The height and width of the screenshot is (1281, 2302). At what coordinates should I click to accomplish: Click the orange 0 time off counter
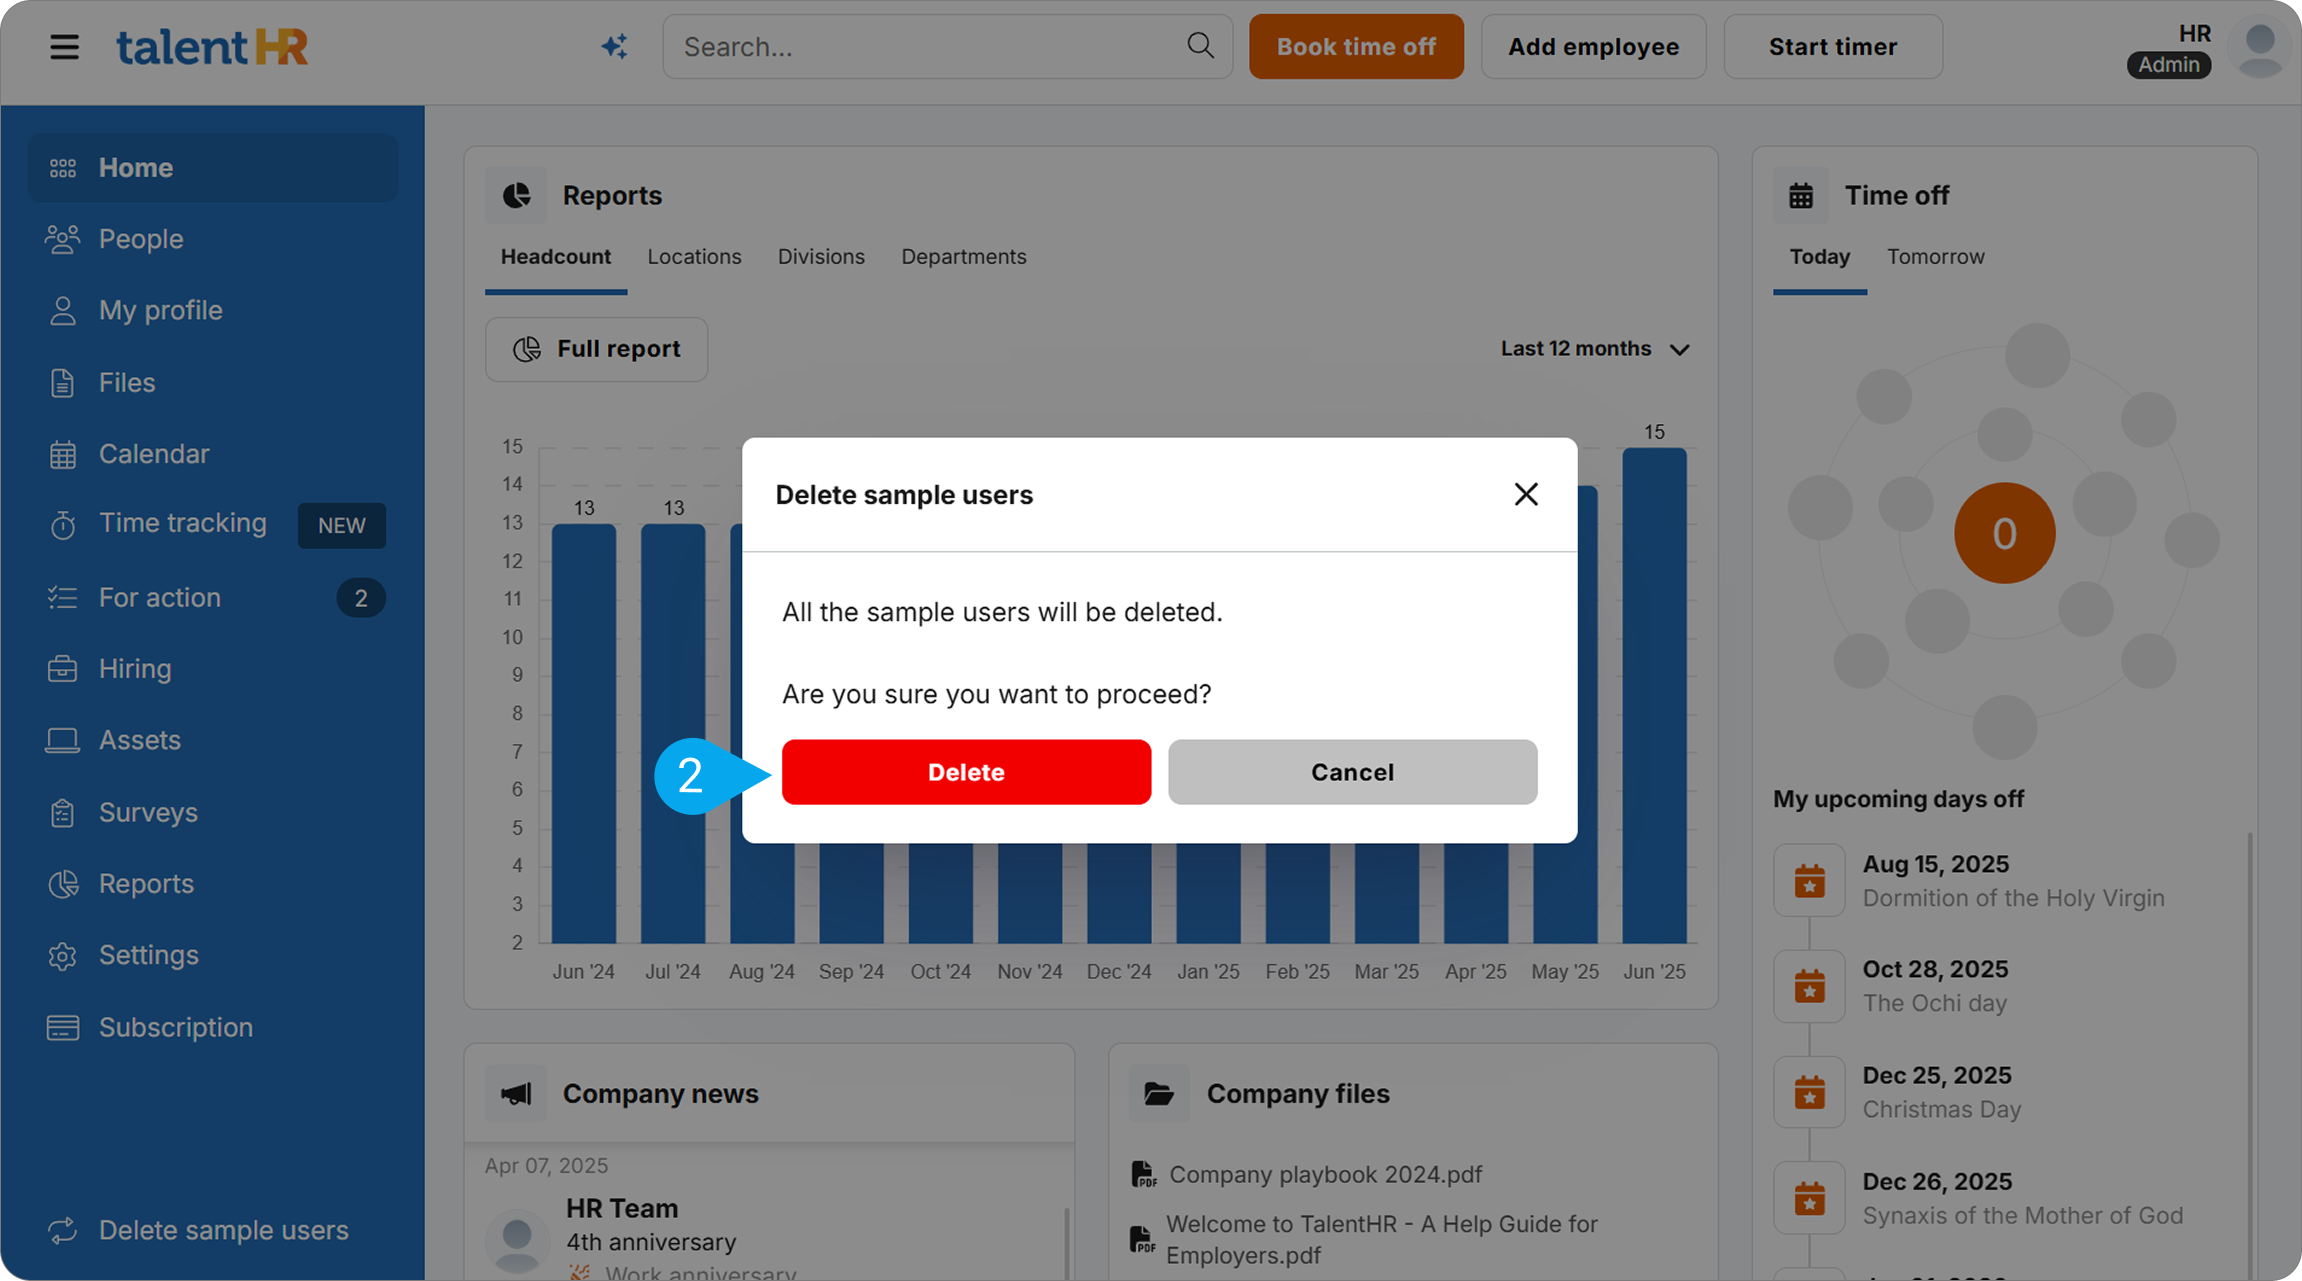click(x=2005, y=533)
